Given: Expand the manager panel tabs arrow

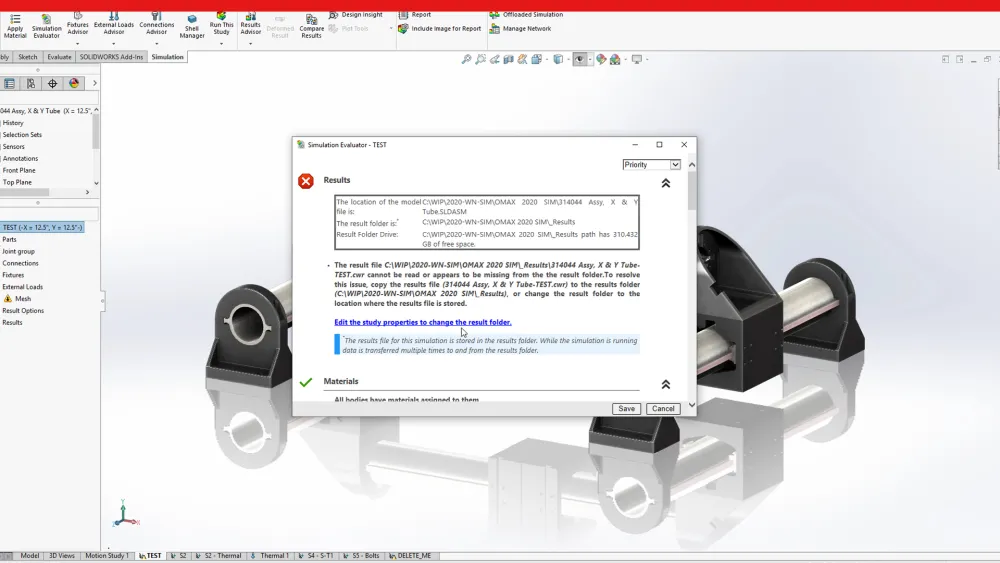Looking at the screenshot, I should point(94,84).
